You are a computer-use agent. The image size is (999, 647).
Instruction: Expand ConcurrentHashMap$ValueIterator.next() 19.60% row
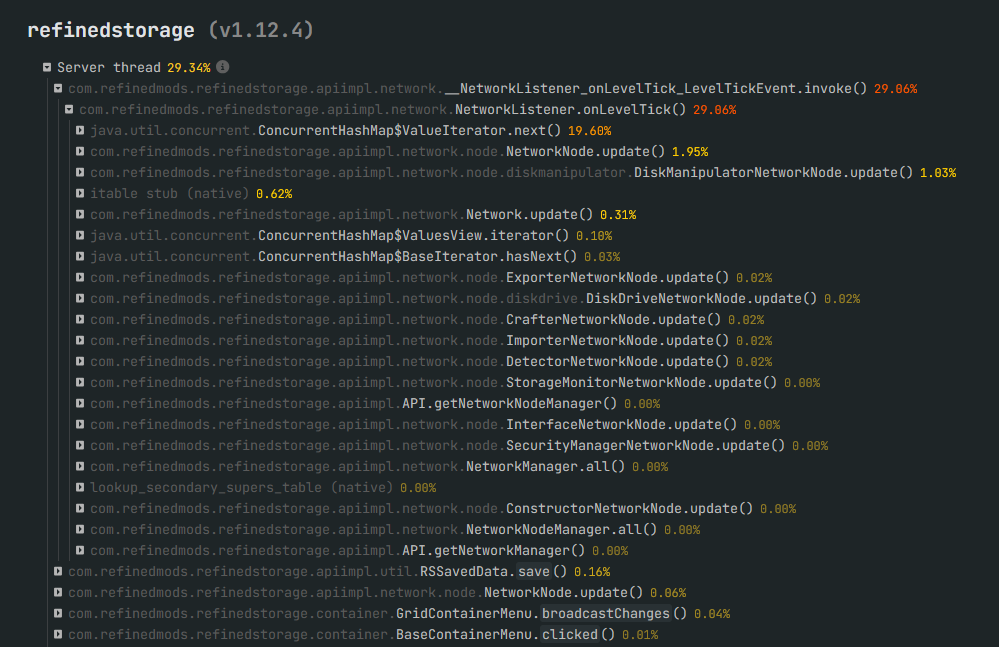tap(80, 131)
